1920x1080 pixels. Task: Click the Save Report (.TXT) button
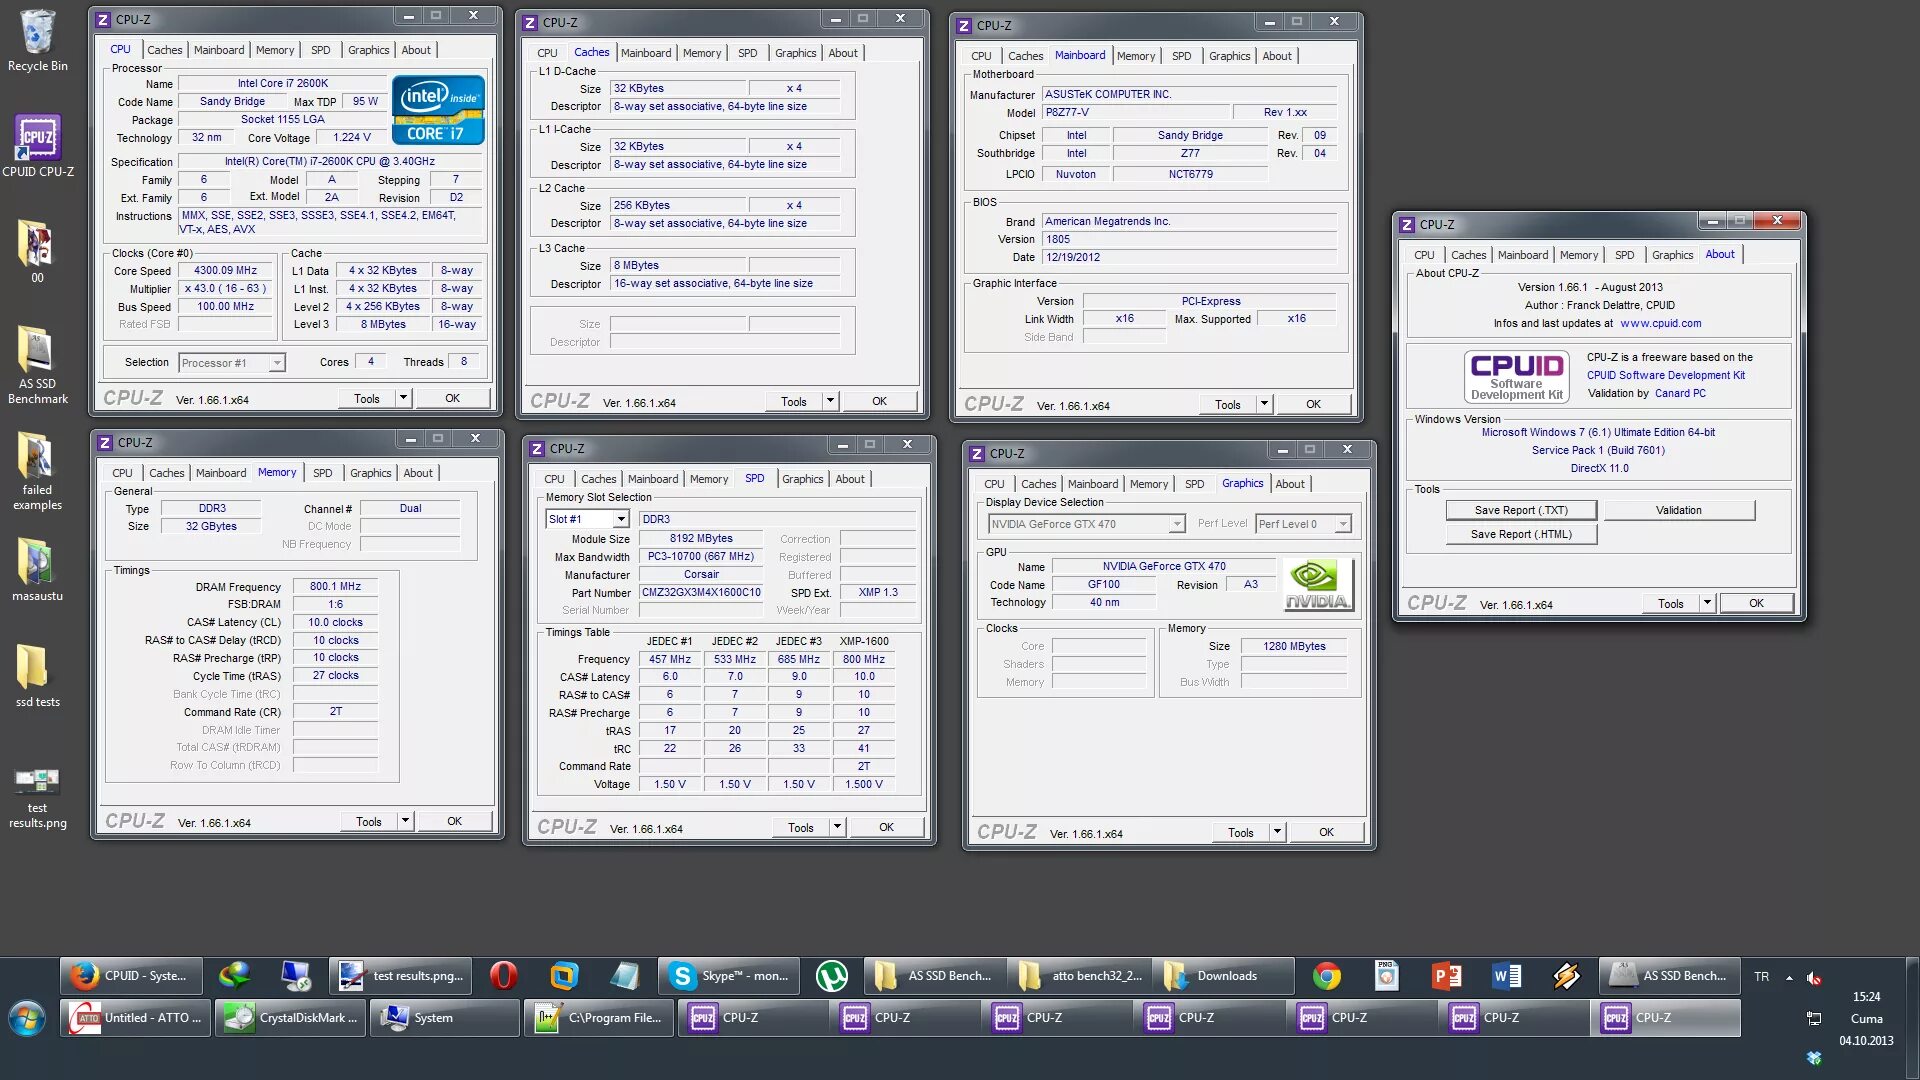tap(1520, 510)
